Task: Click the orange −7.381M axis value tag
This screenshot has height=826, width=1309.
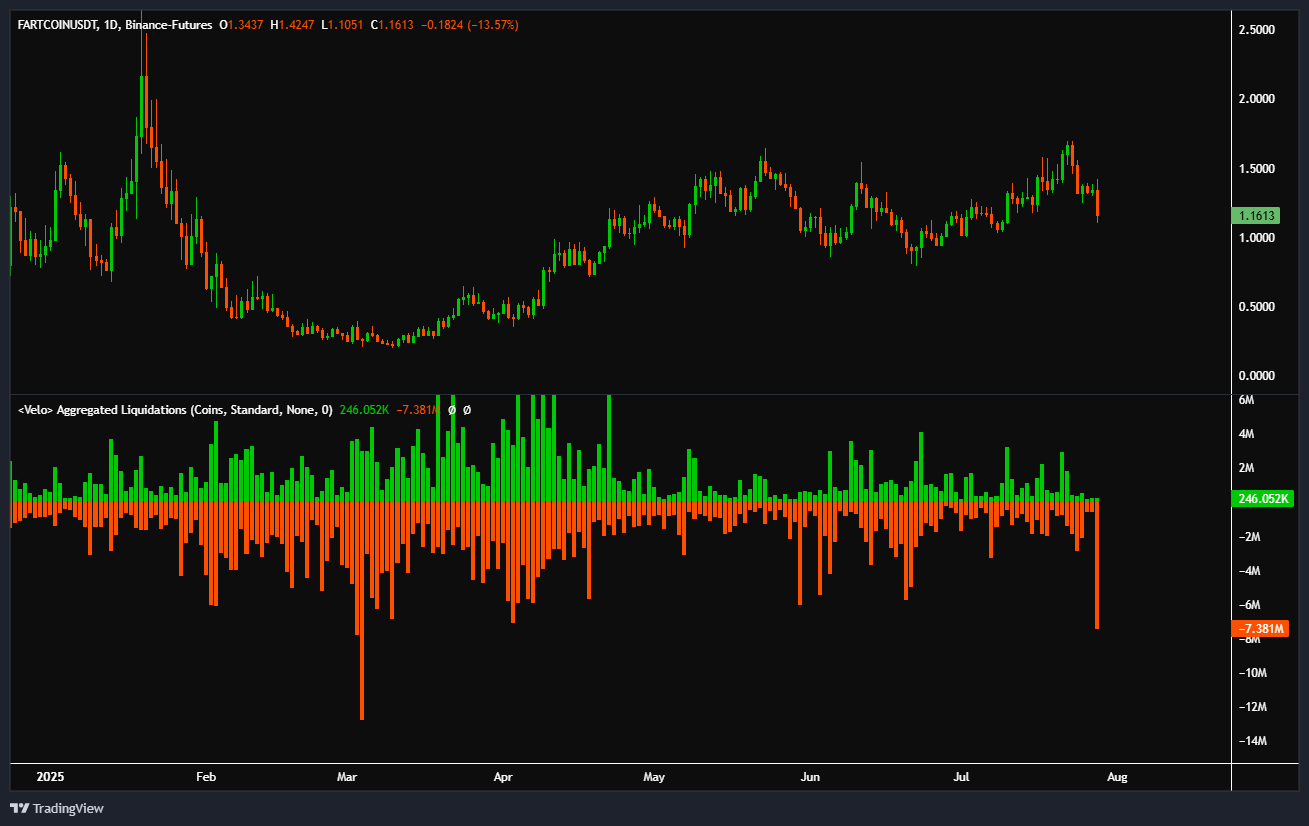Action: coord(1261,629)
